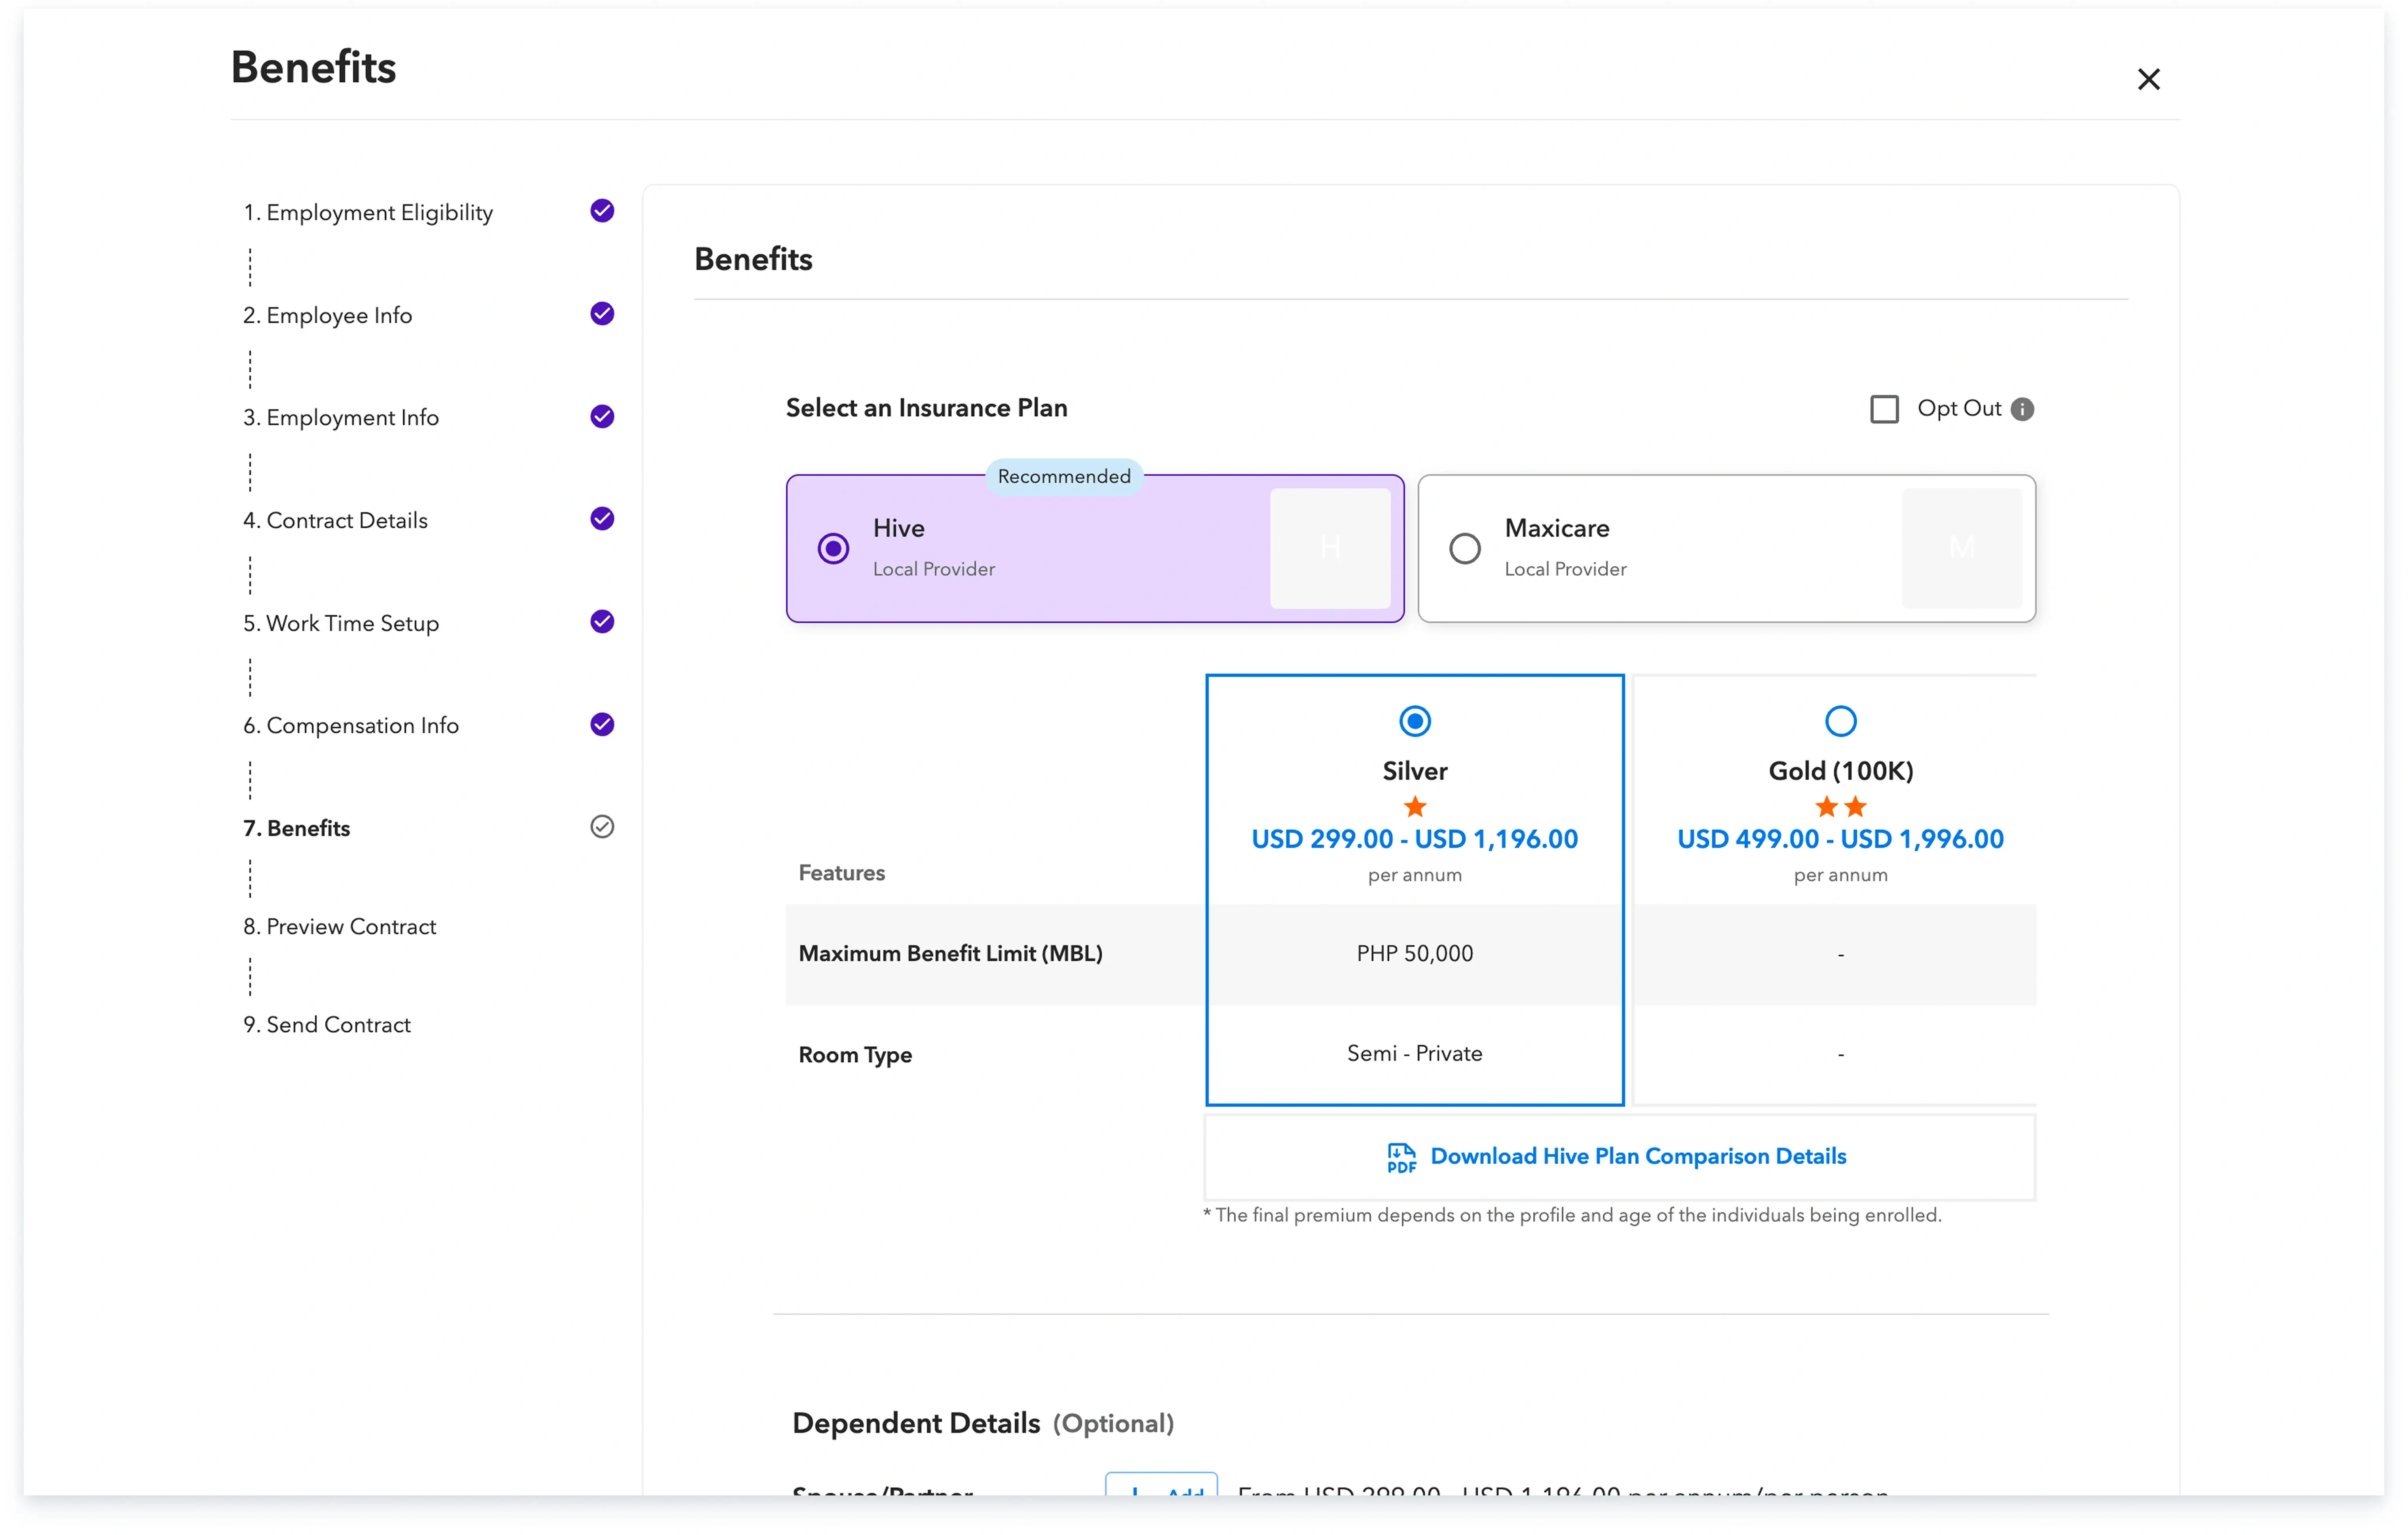The image size is (2408, 1535).
Task: Open step 5 Work Time Setup
Action: tap(341, 623)
